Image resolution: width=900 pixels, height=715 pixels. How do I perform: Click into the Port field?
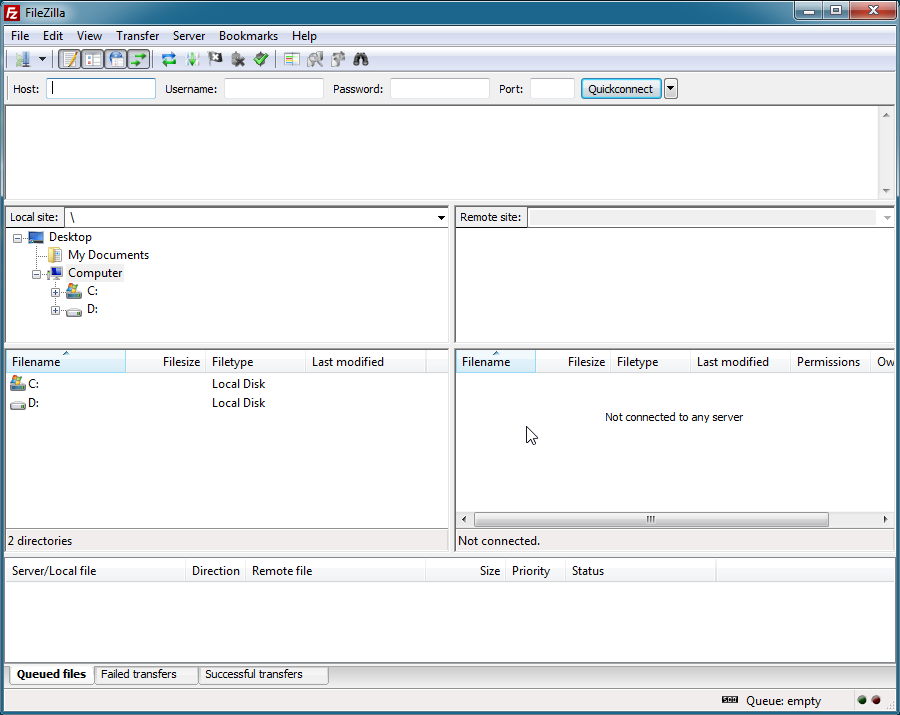point(552,88)
